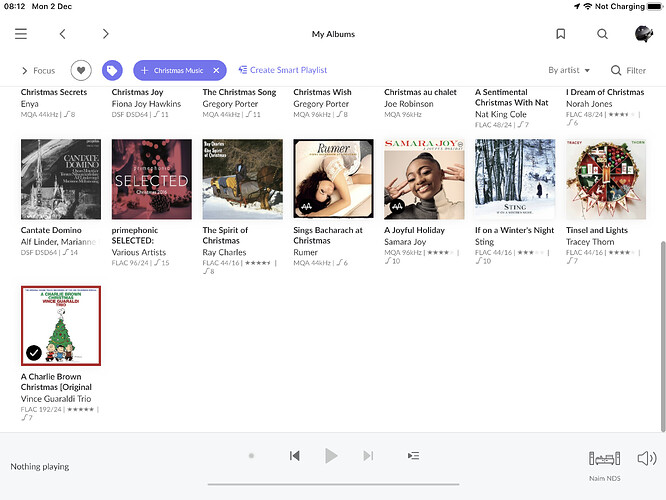Open the volume speaker control
The height and width of the screenshot is (500, 666).
pos(647,458)
